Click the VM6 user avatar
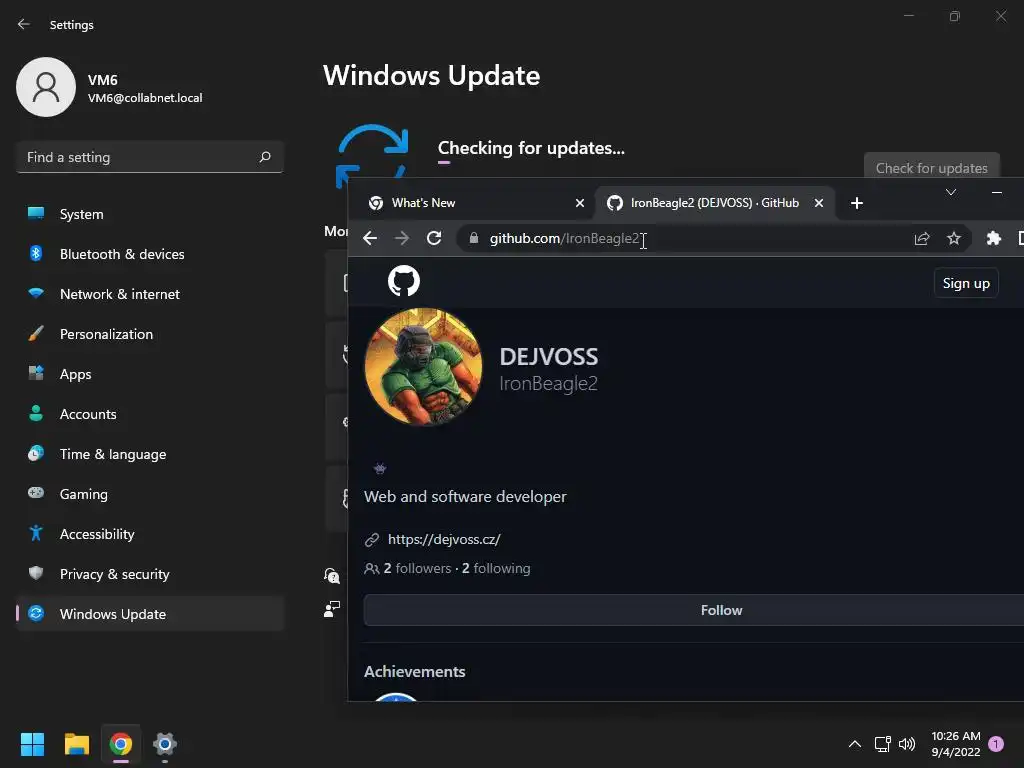Viewport: 1024px width, 768px height. (46, 87)
